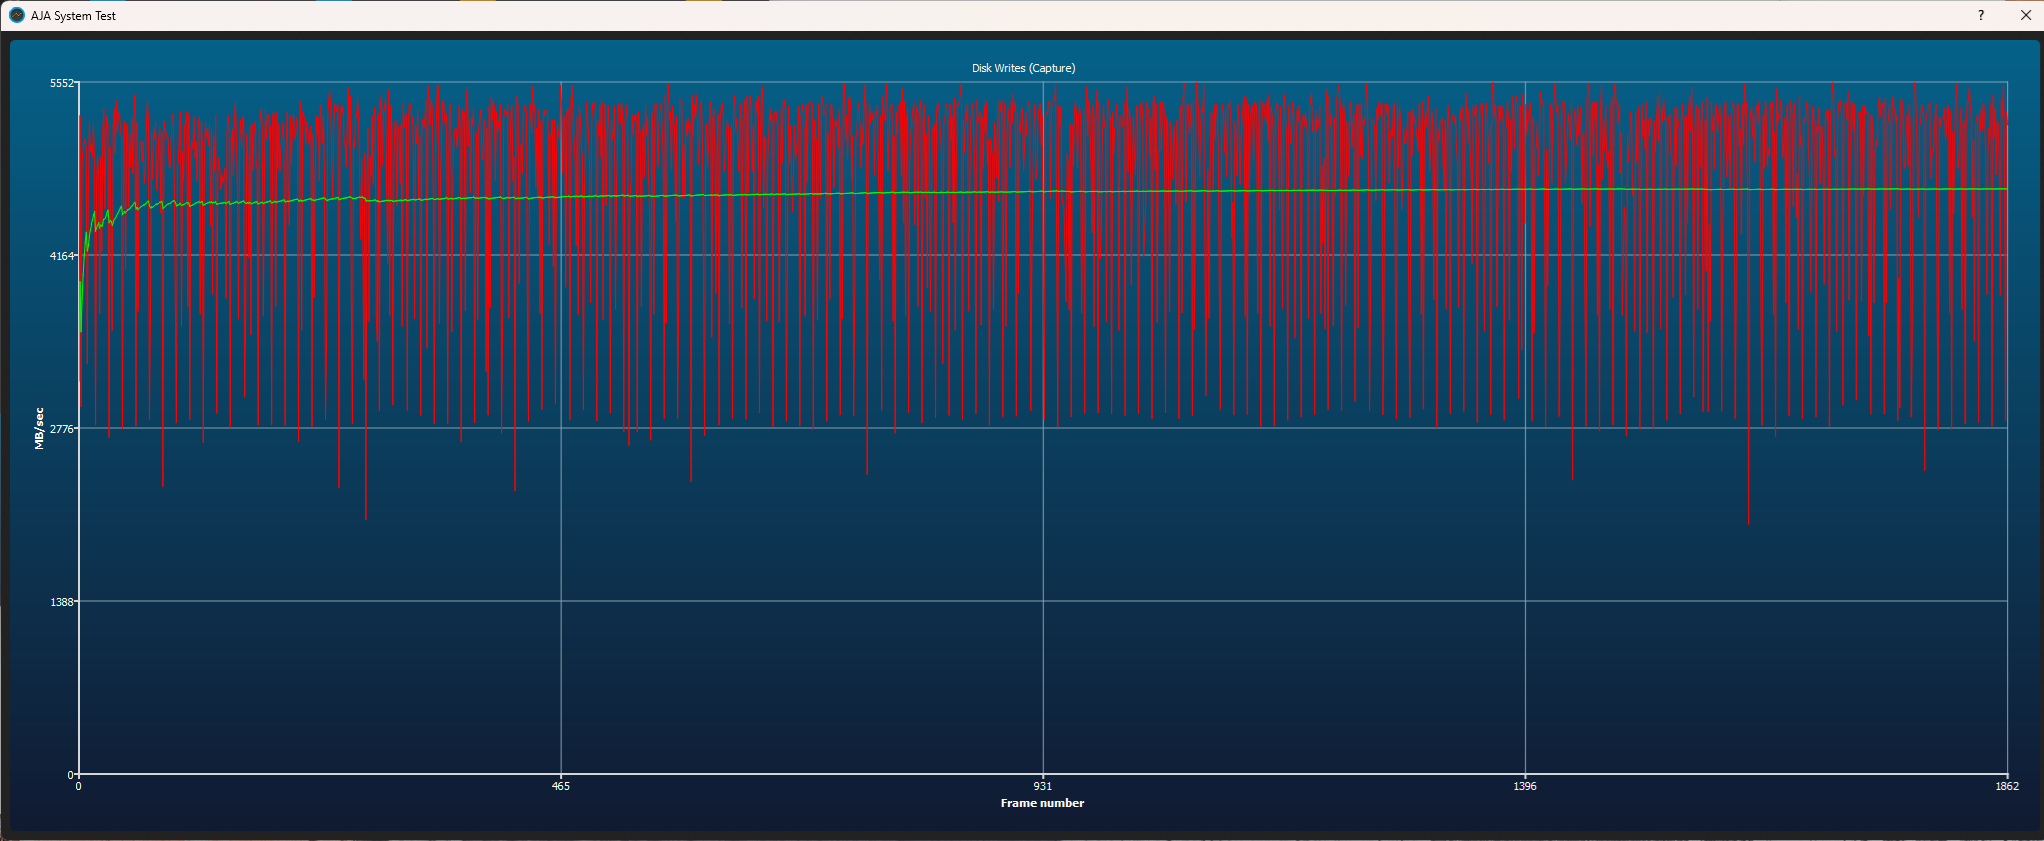Viewport: 2044px width, 841px height.
Task: Click the green average line at its right end
Action: (x=2003, y=188)
